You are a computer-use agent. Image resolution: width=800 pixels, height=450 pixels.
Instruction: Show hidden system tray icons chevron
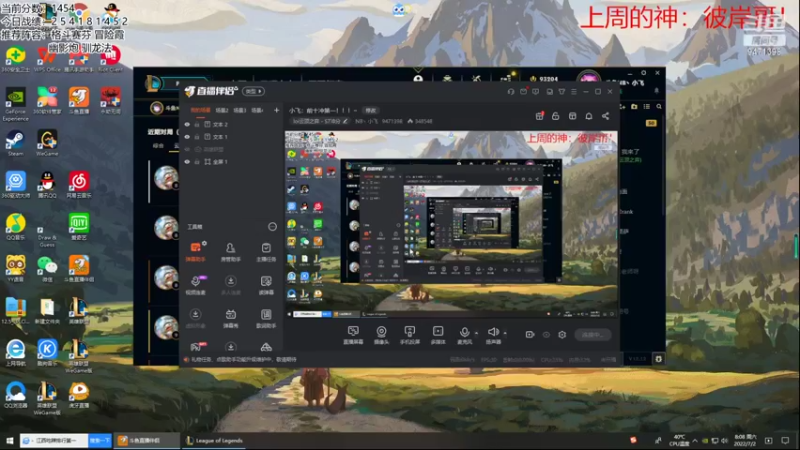click(x=694, y=440)
